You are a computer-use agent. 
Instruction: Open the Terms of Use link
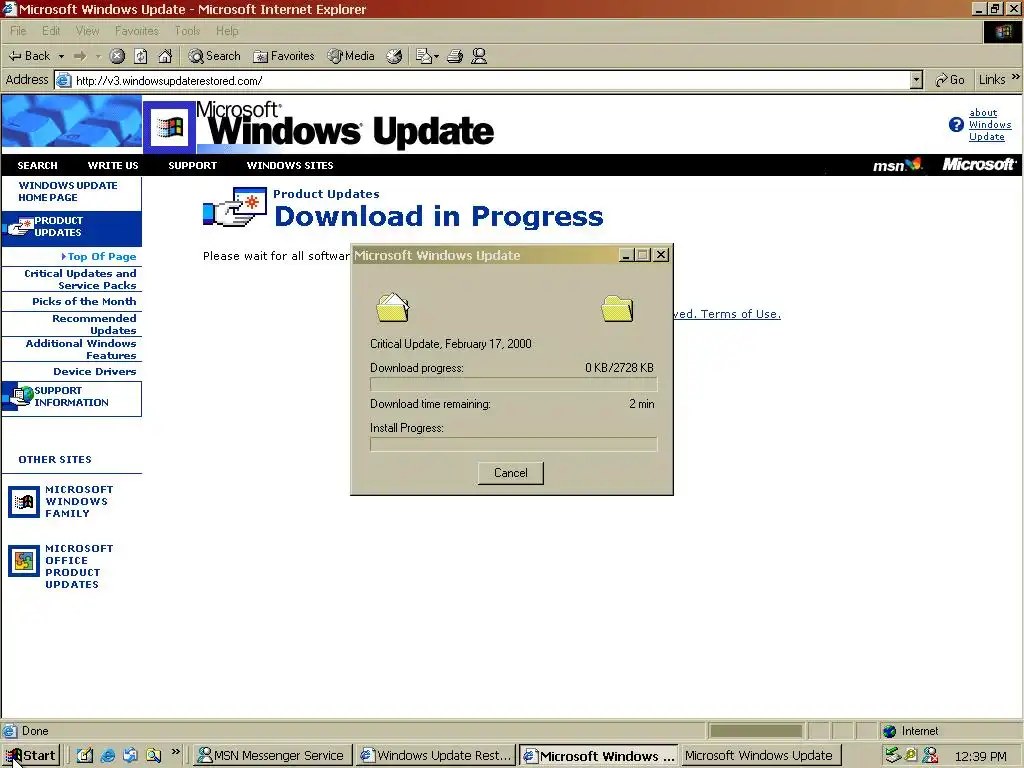pos(741,314)
